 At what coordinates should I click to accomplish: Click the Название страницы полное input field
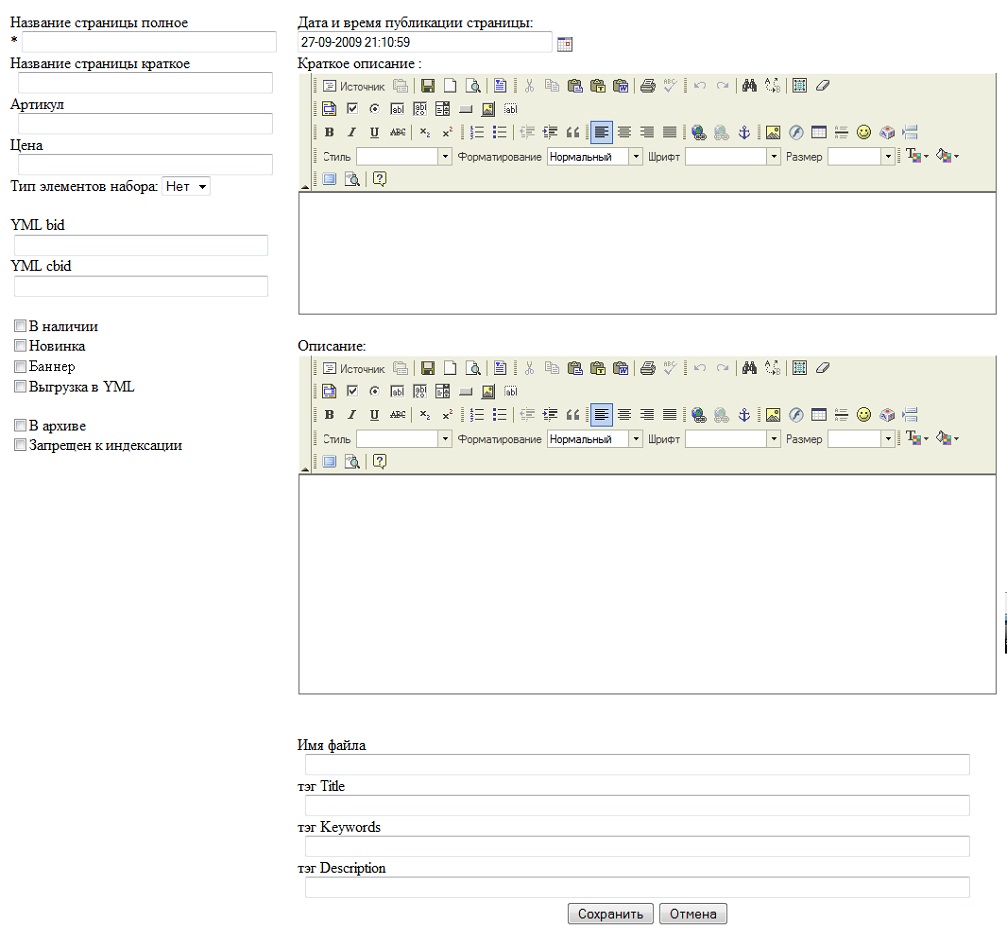pyautogui.click(x=149, y=42)
